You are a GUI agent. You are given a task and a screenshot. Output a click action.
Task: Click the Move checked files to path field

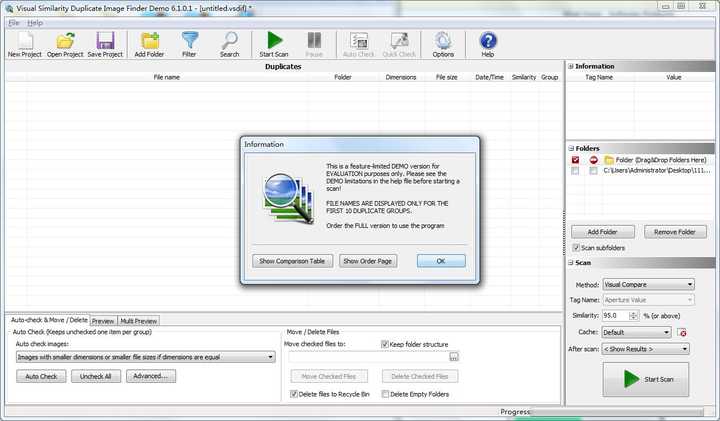369,357
